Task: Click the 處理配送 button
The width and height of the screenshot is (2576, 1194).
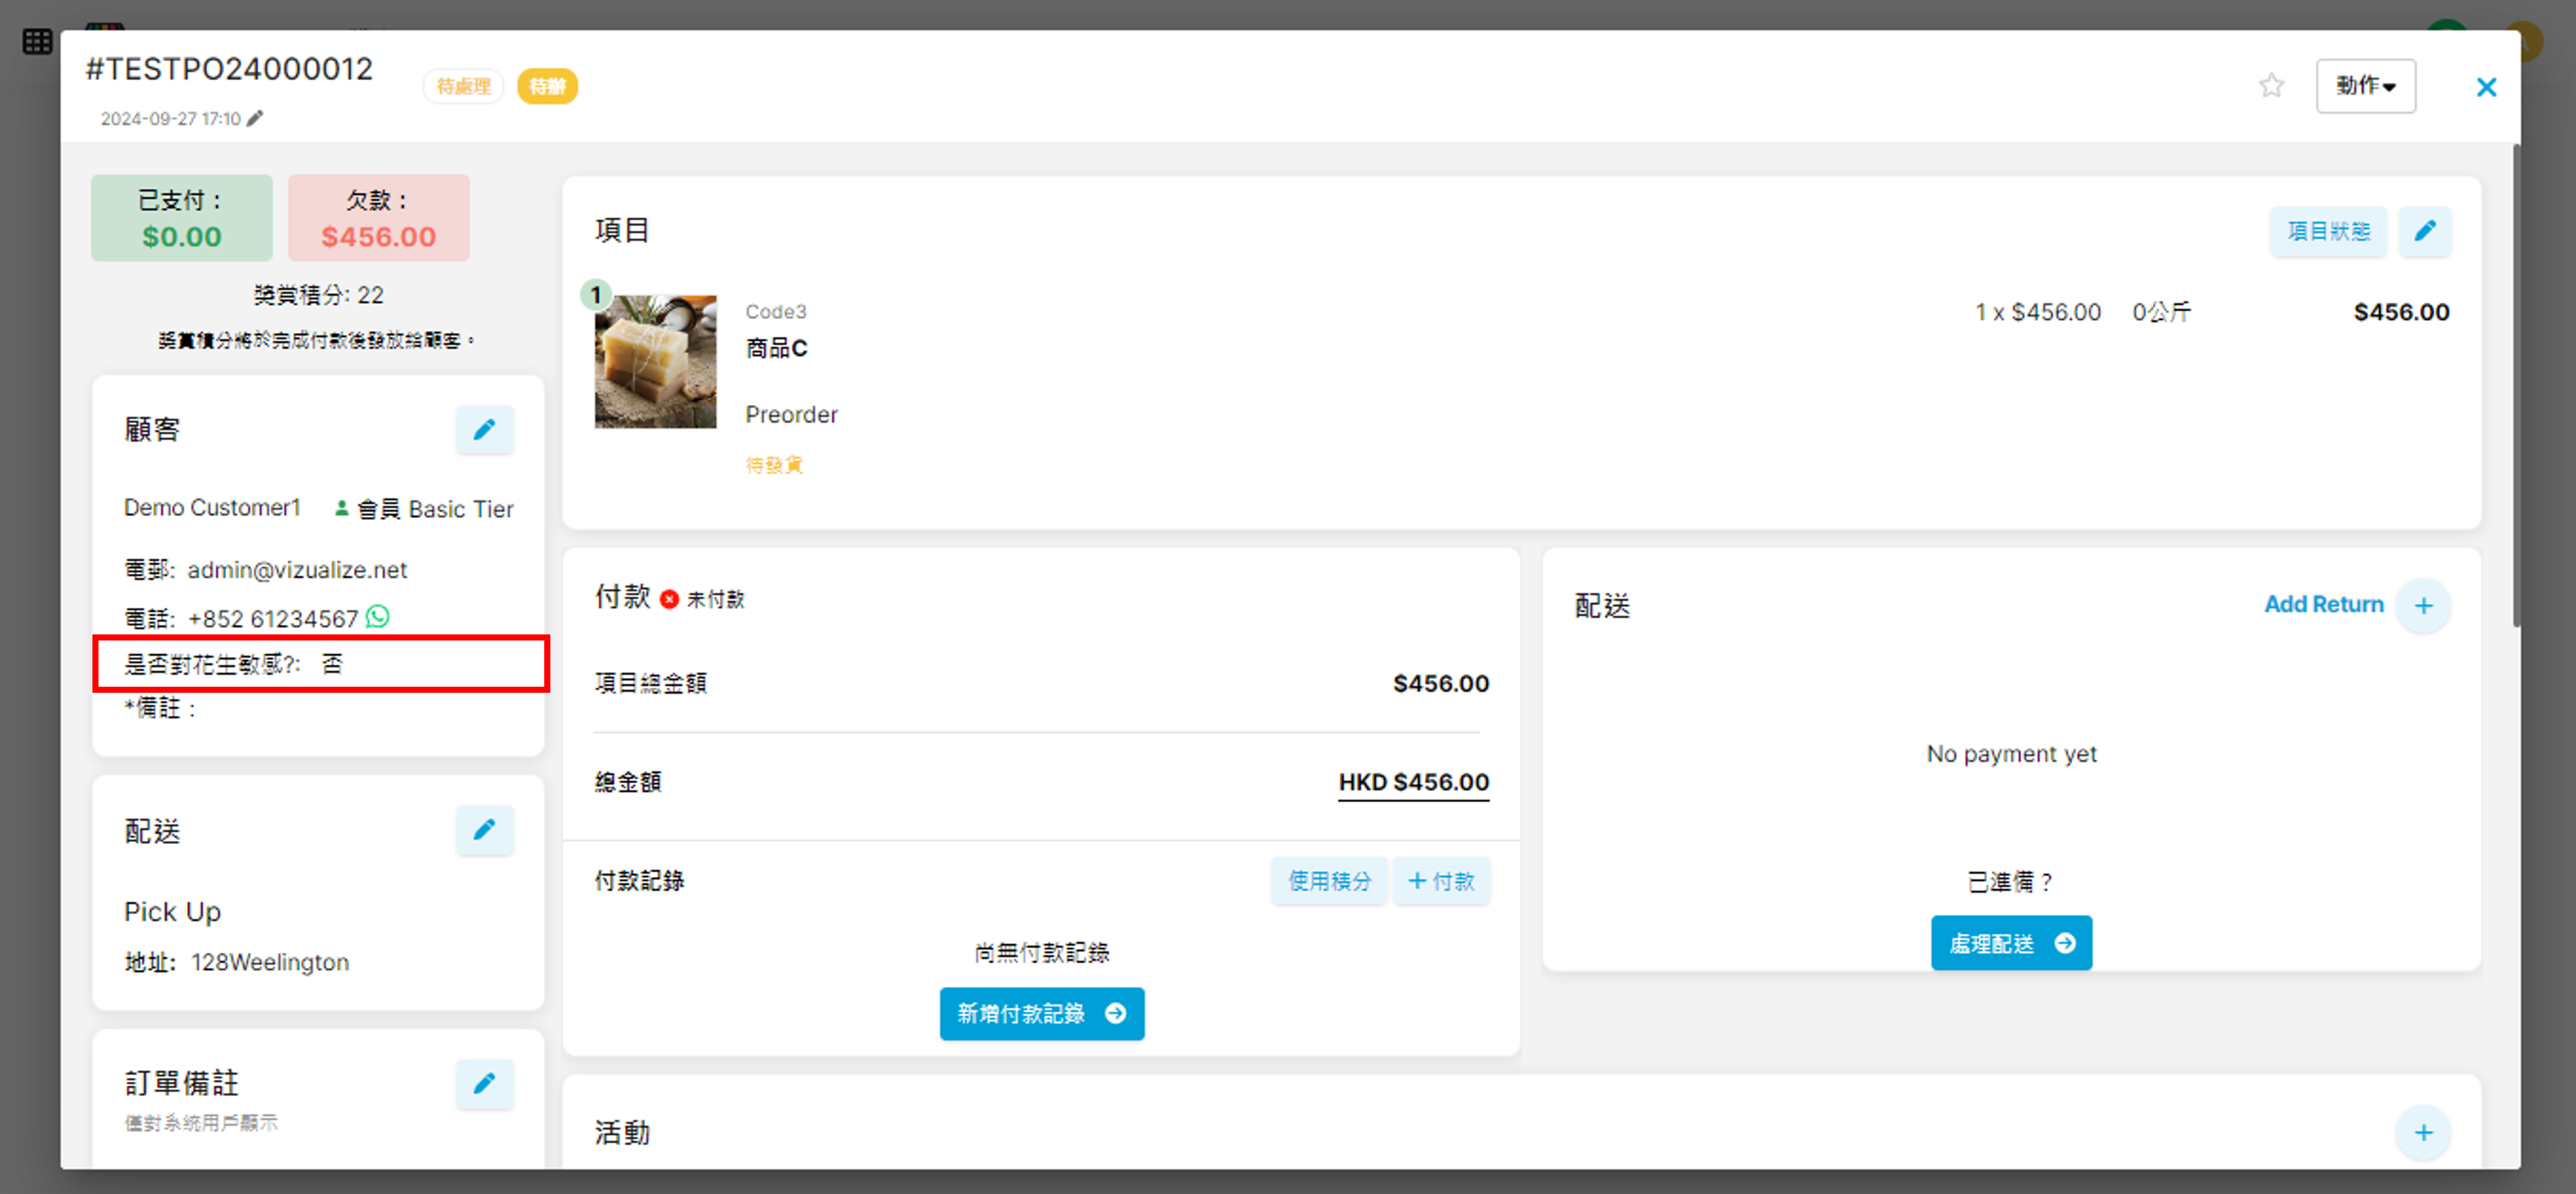Action: coord(2011,943)
